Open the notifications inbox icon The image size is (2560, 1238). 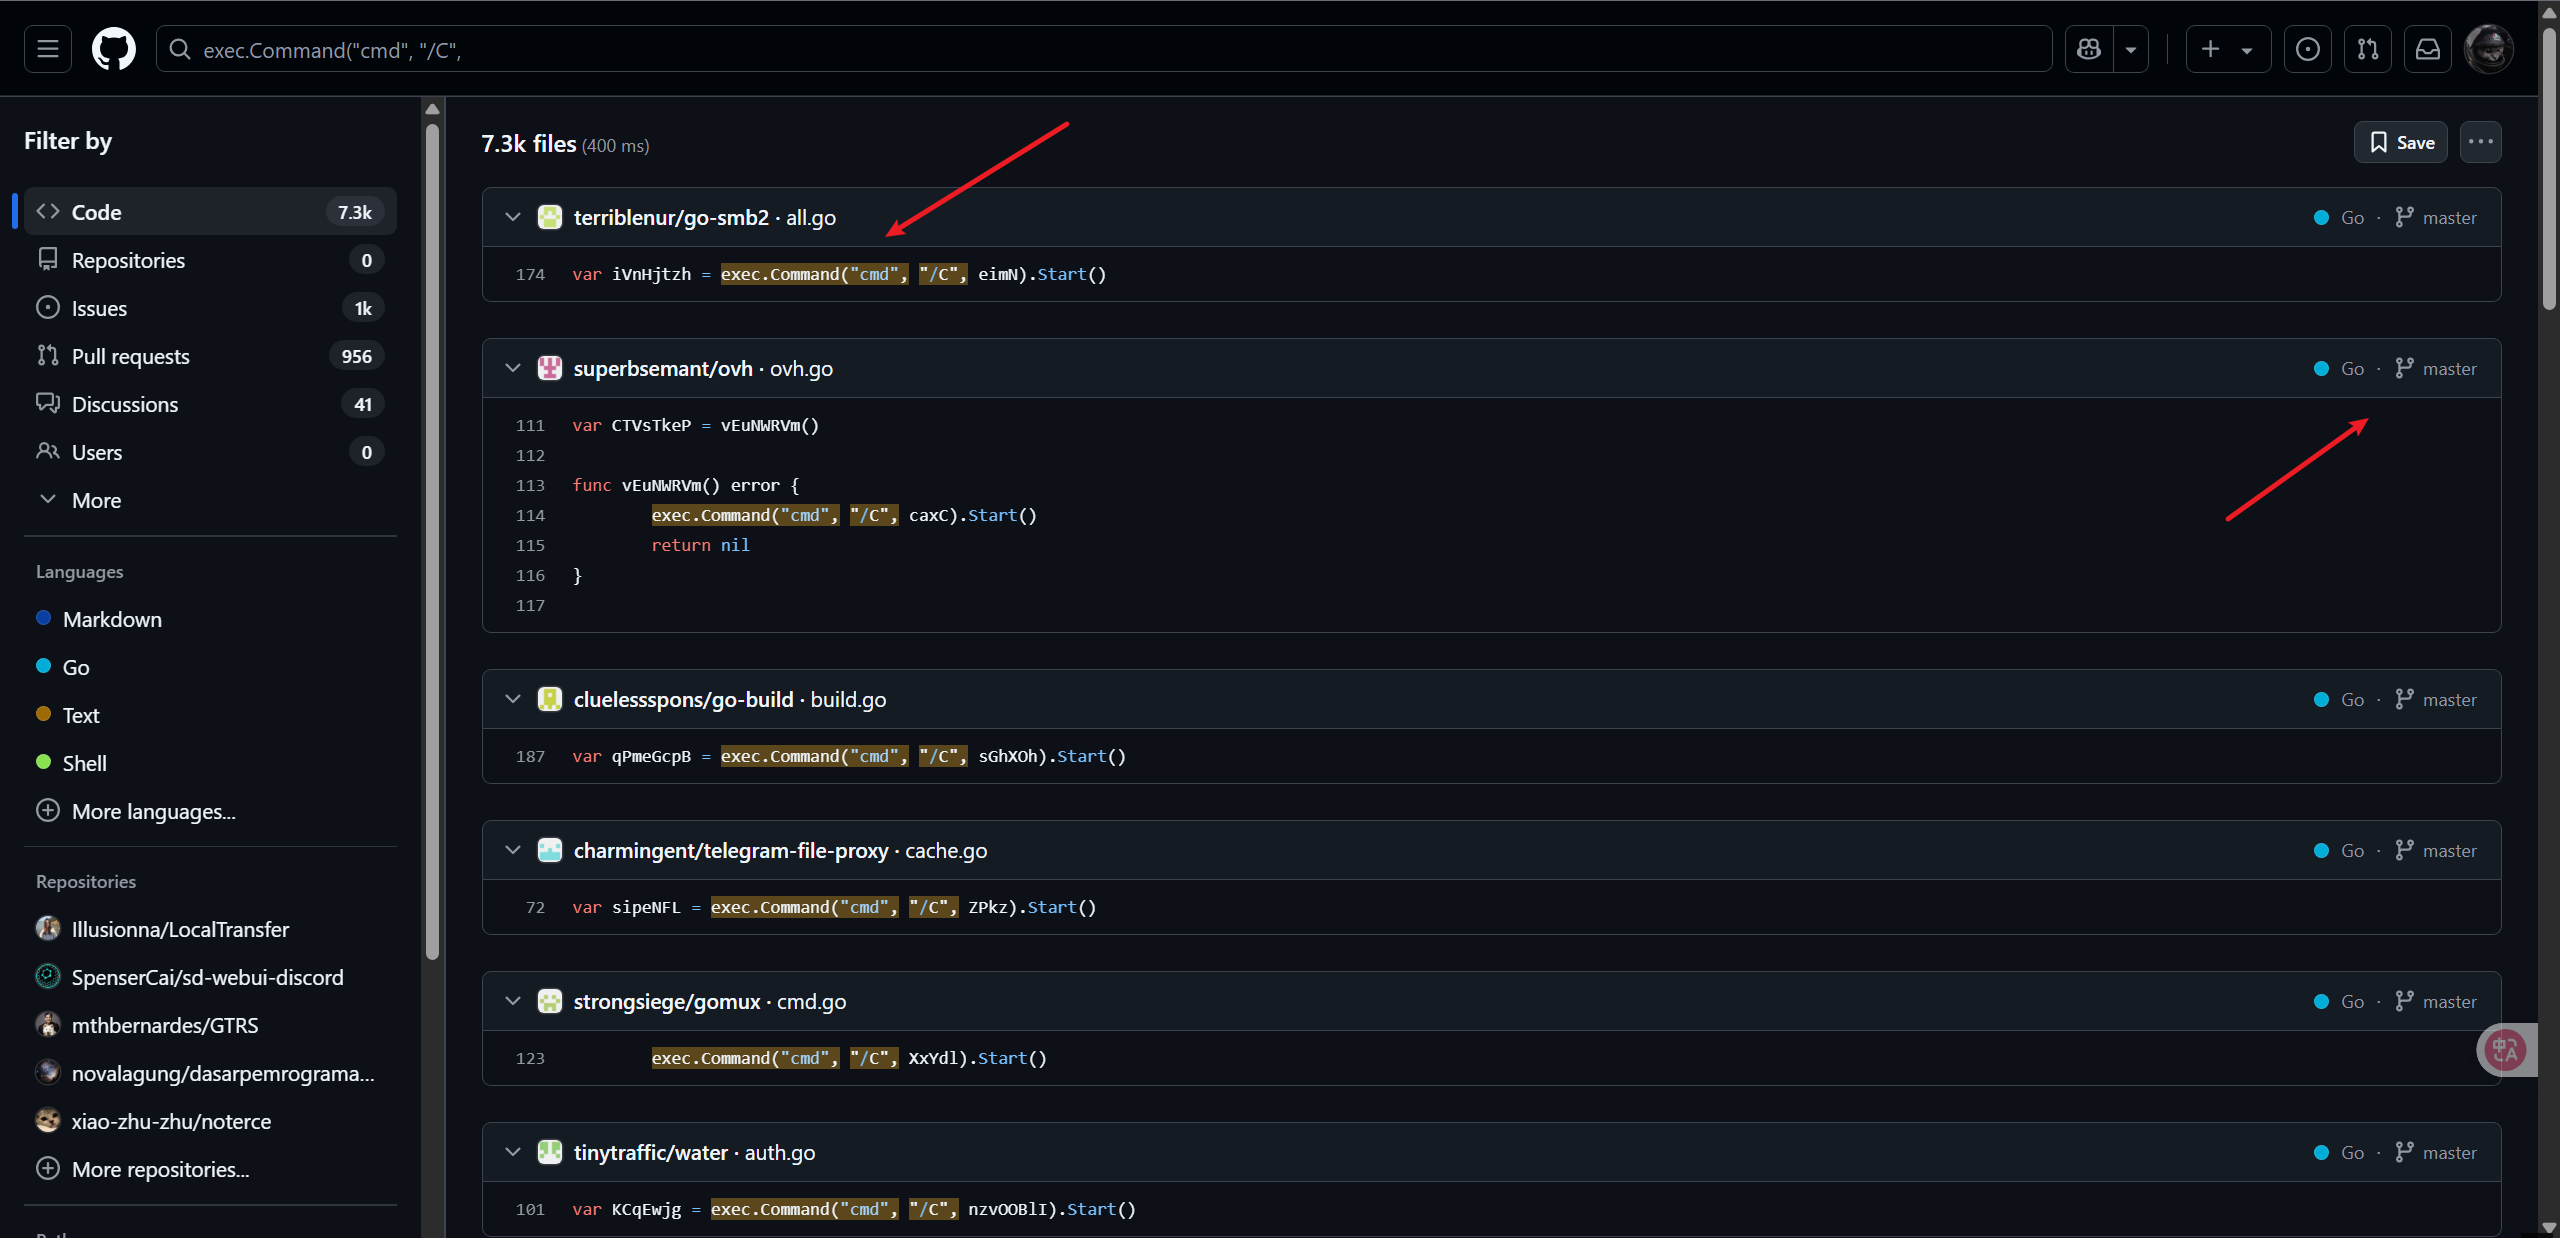coord(2427,49)
